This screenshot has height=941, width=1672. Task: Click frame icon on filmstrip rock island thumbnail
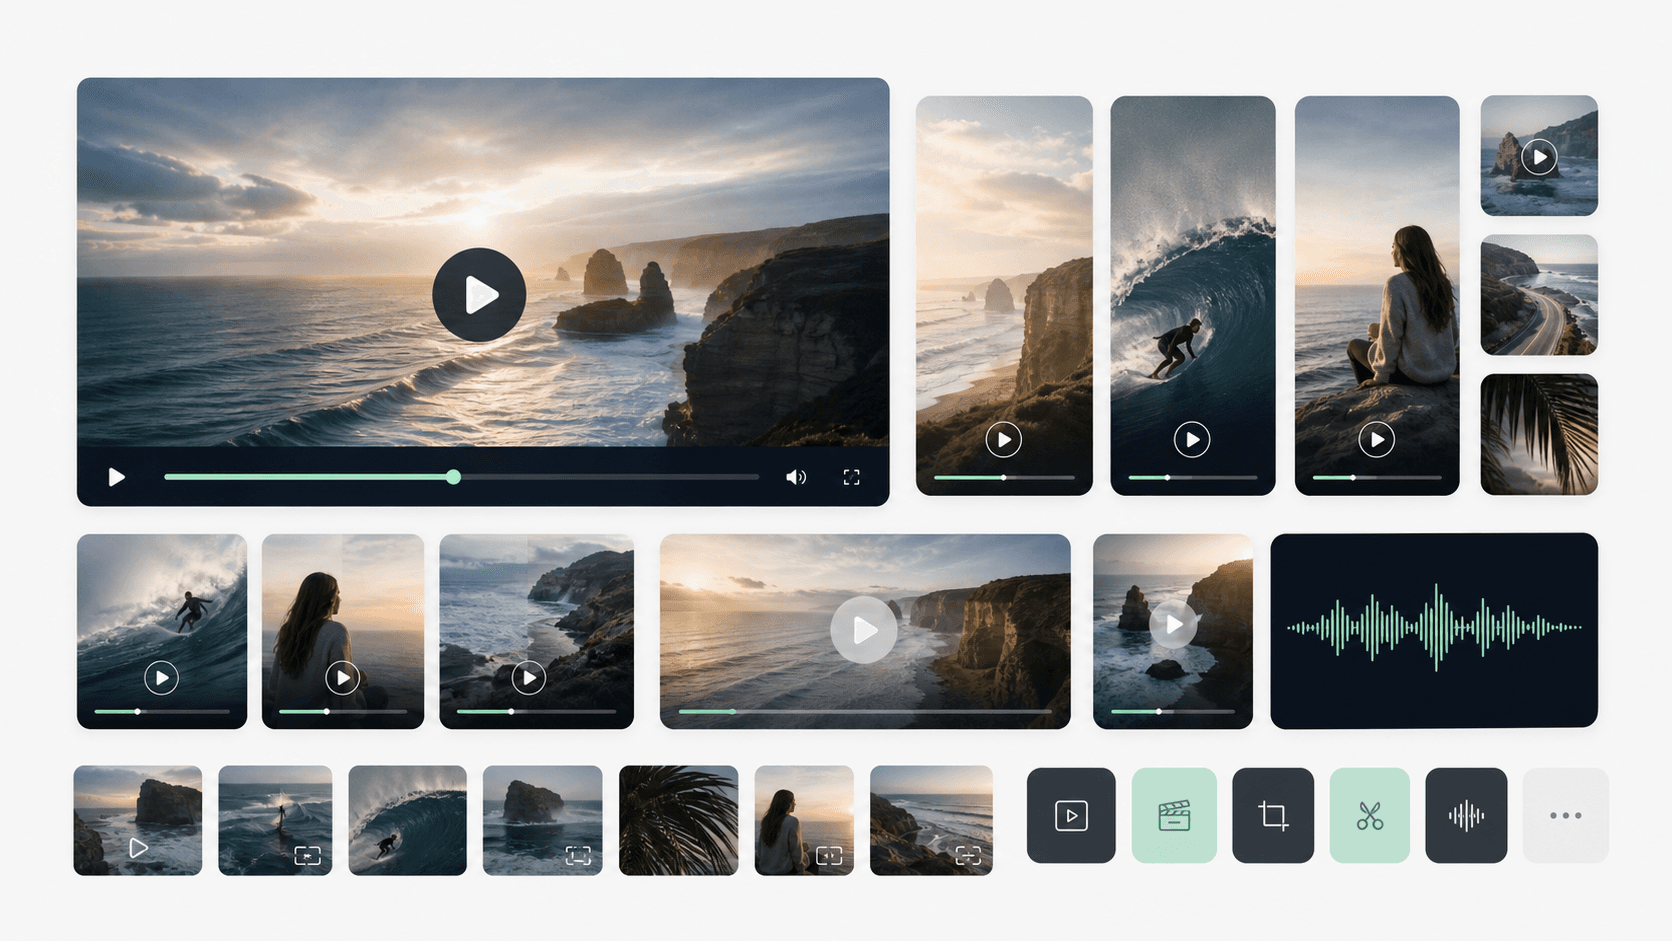(578, 855)
